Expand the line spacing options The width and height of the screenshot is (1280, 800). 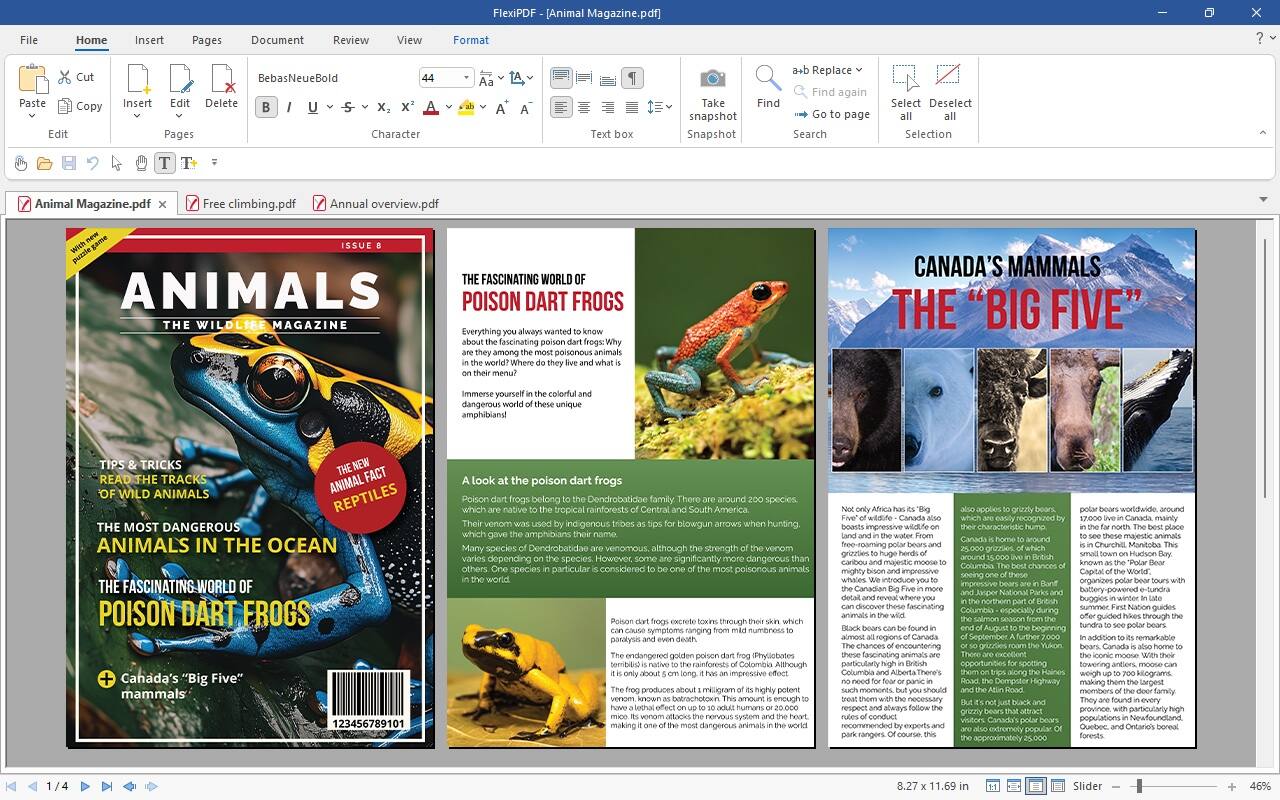pos(668,107)
